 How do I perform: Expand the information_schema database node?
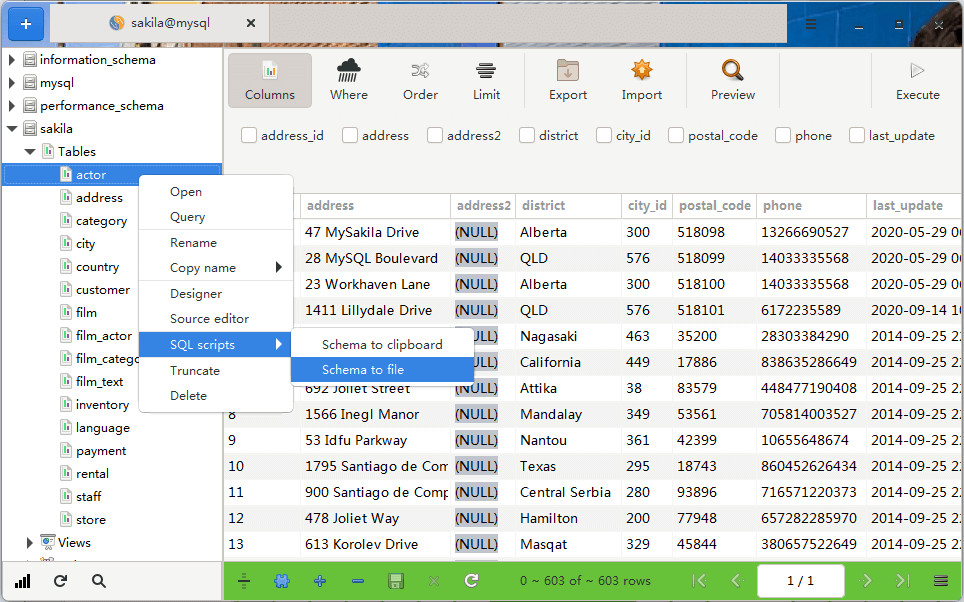[x=12, y=60]
